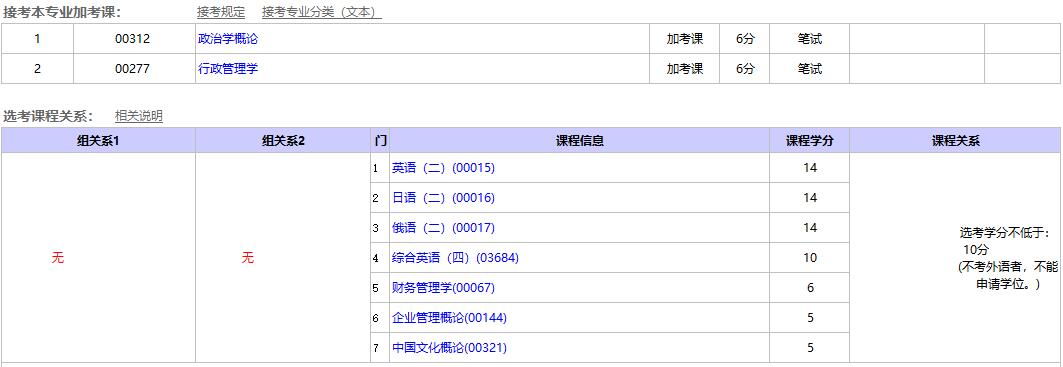The width and height of the screenshot is (1063, 367).
Task: Click 加考课 cell in 行政管理学 row
Action: pyautogui.click(x=685, y=69)
